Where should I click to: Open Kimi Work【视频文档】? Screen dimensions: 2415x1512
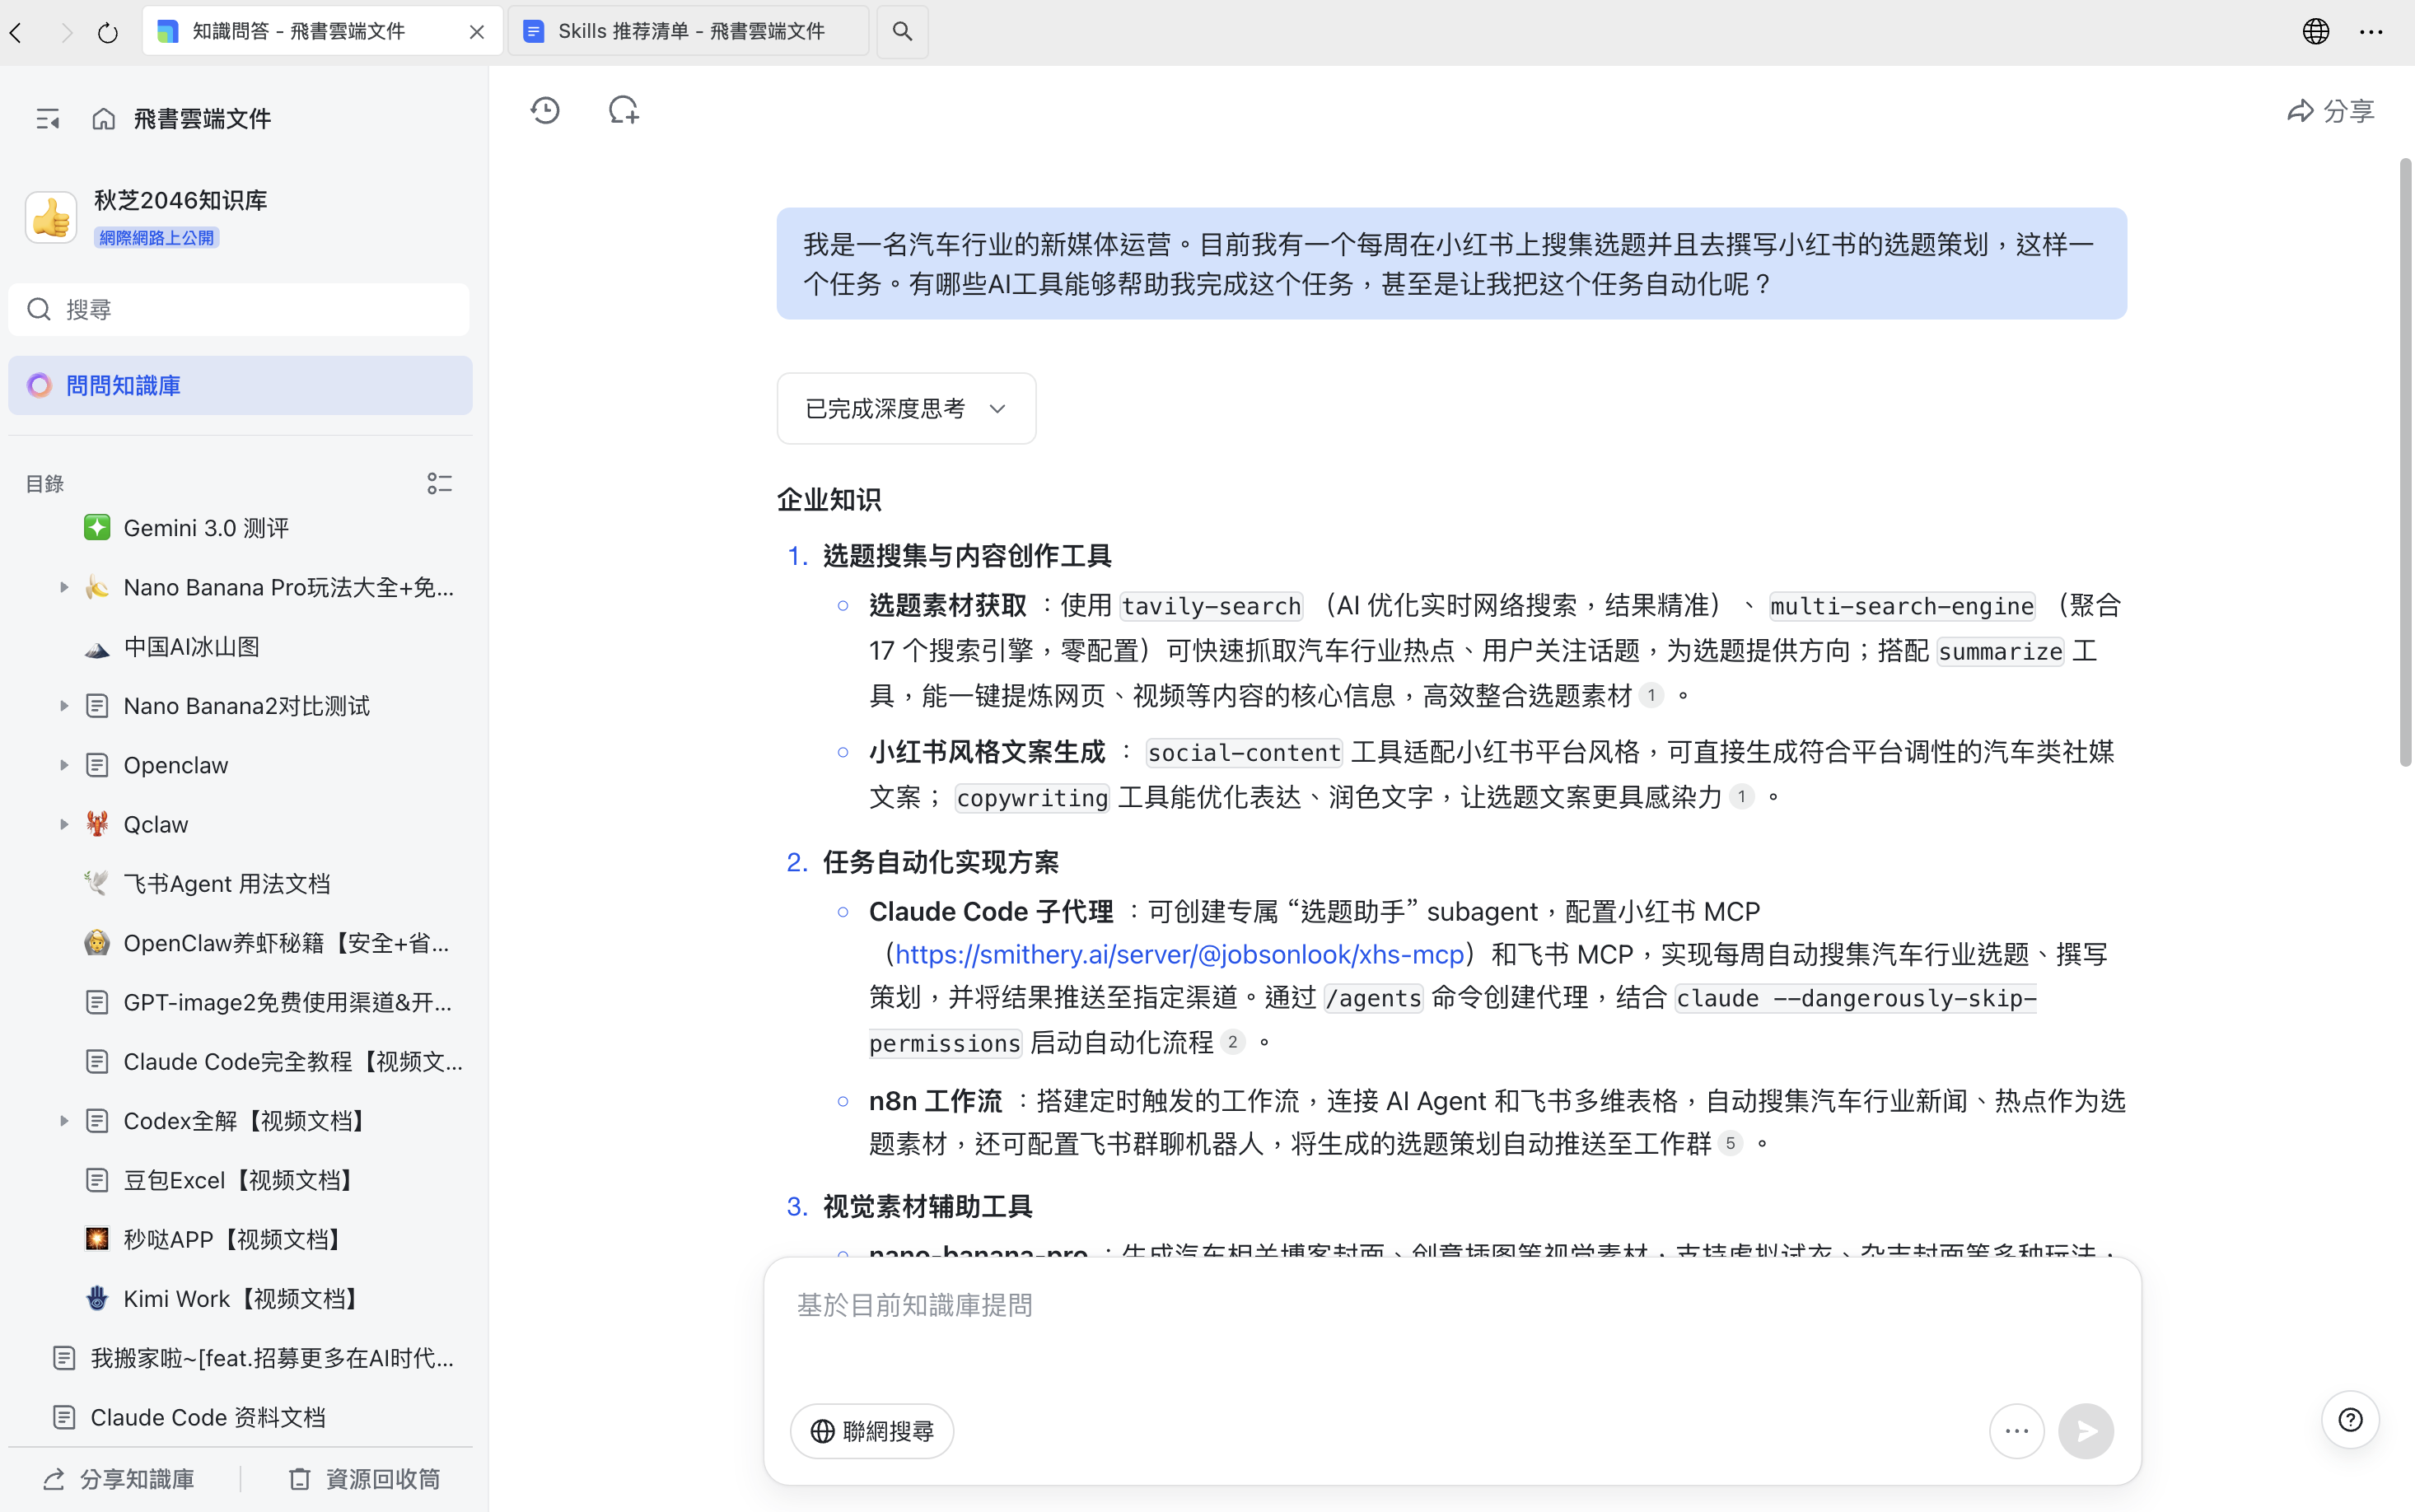(244, 1299)
